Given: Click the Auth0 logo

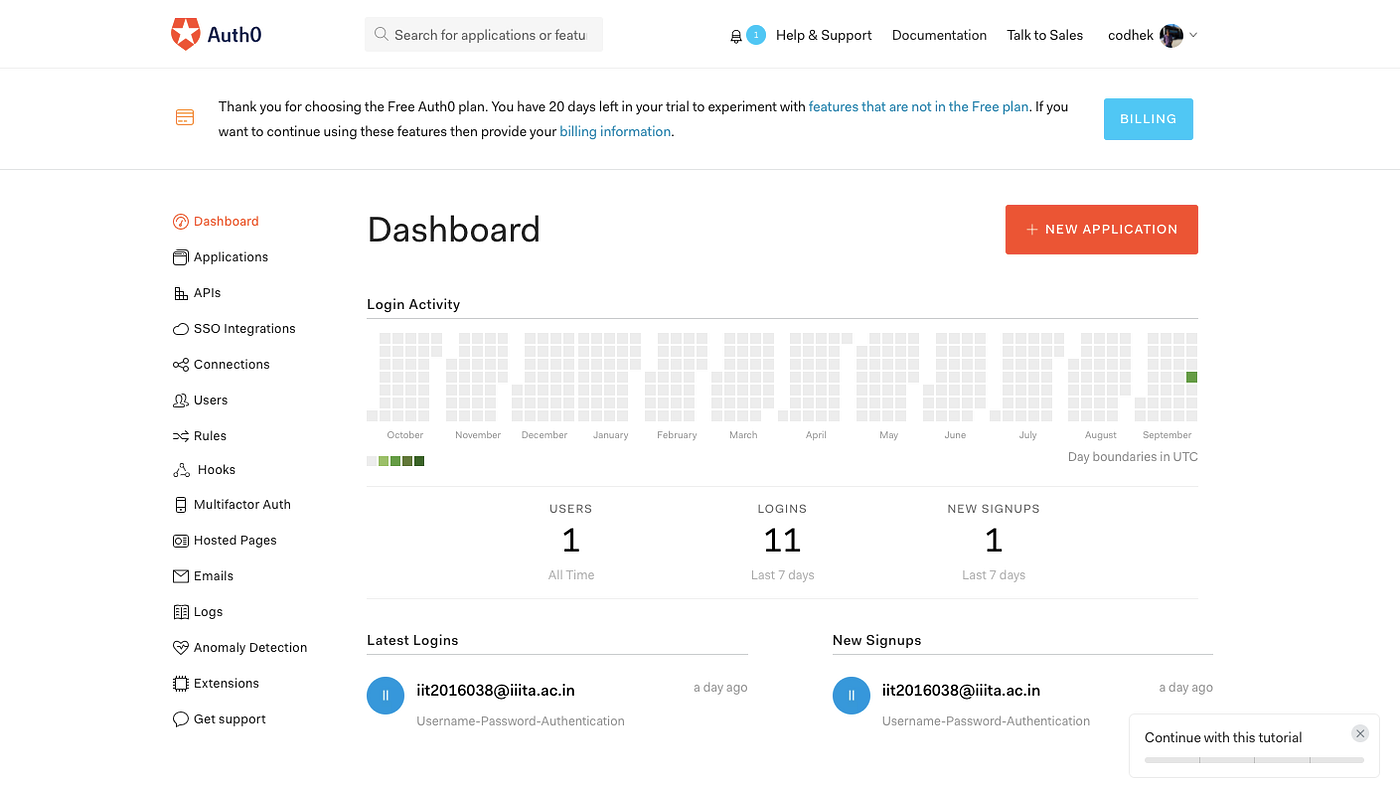Looking at the screenshot, I should pos(217,34).
